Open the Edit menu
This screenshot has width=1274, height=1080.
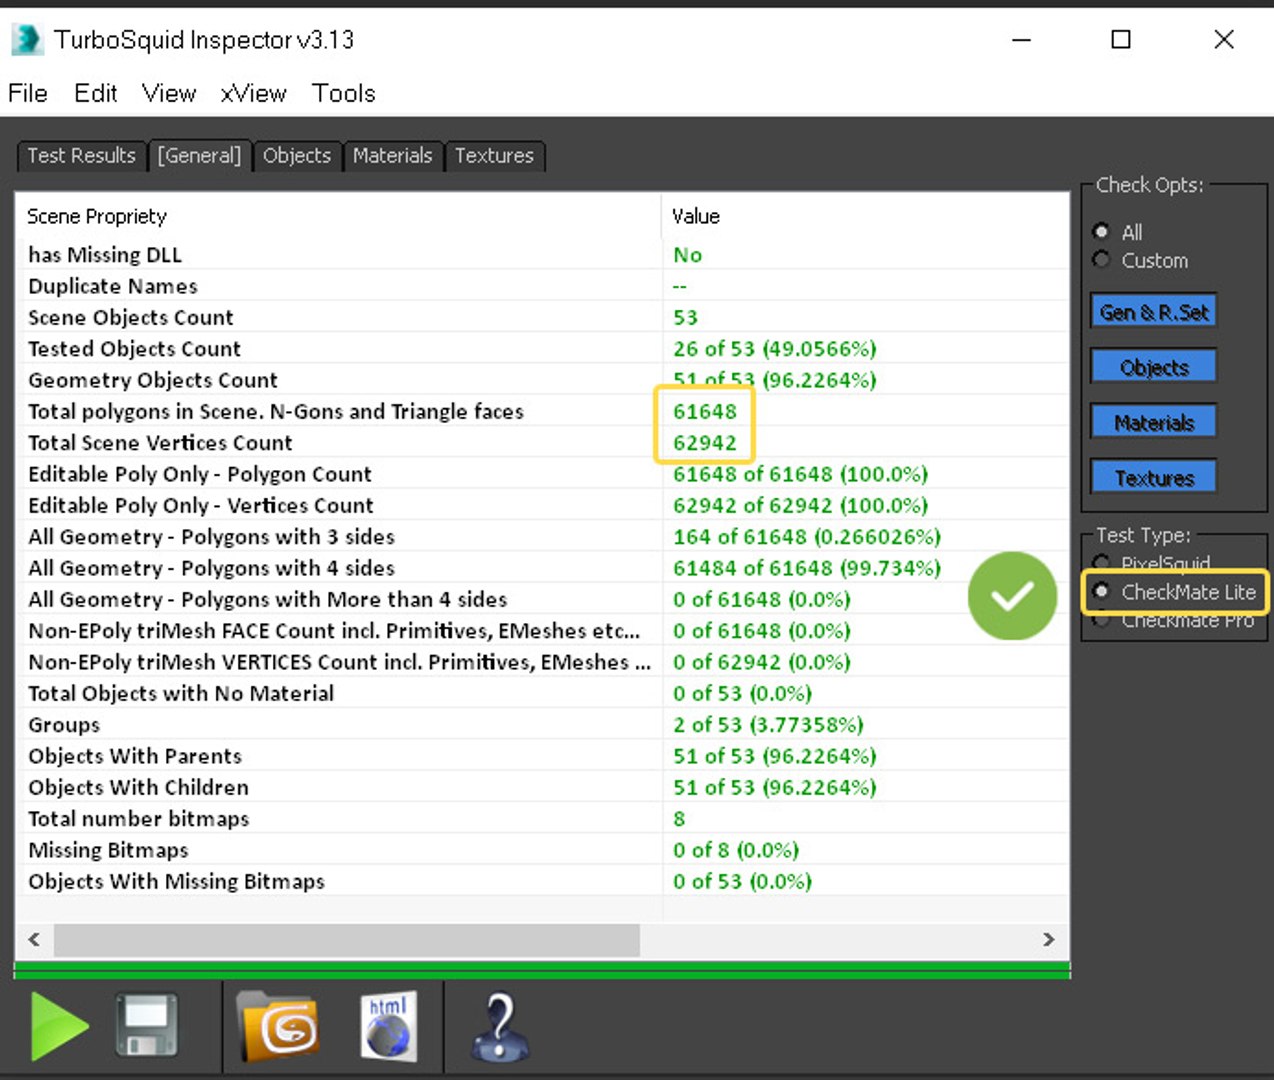(x=95, y=93)
